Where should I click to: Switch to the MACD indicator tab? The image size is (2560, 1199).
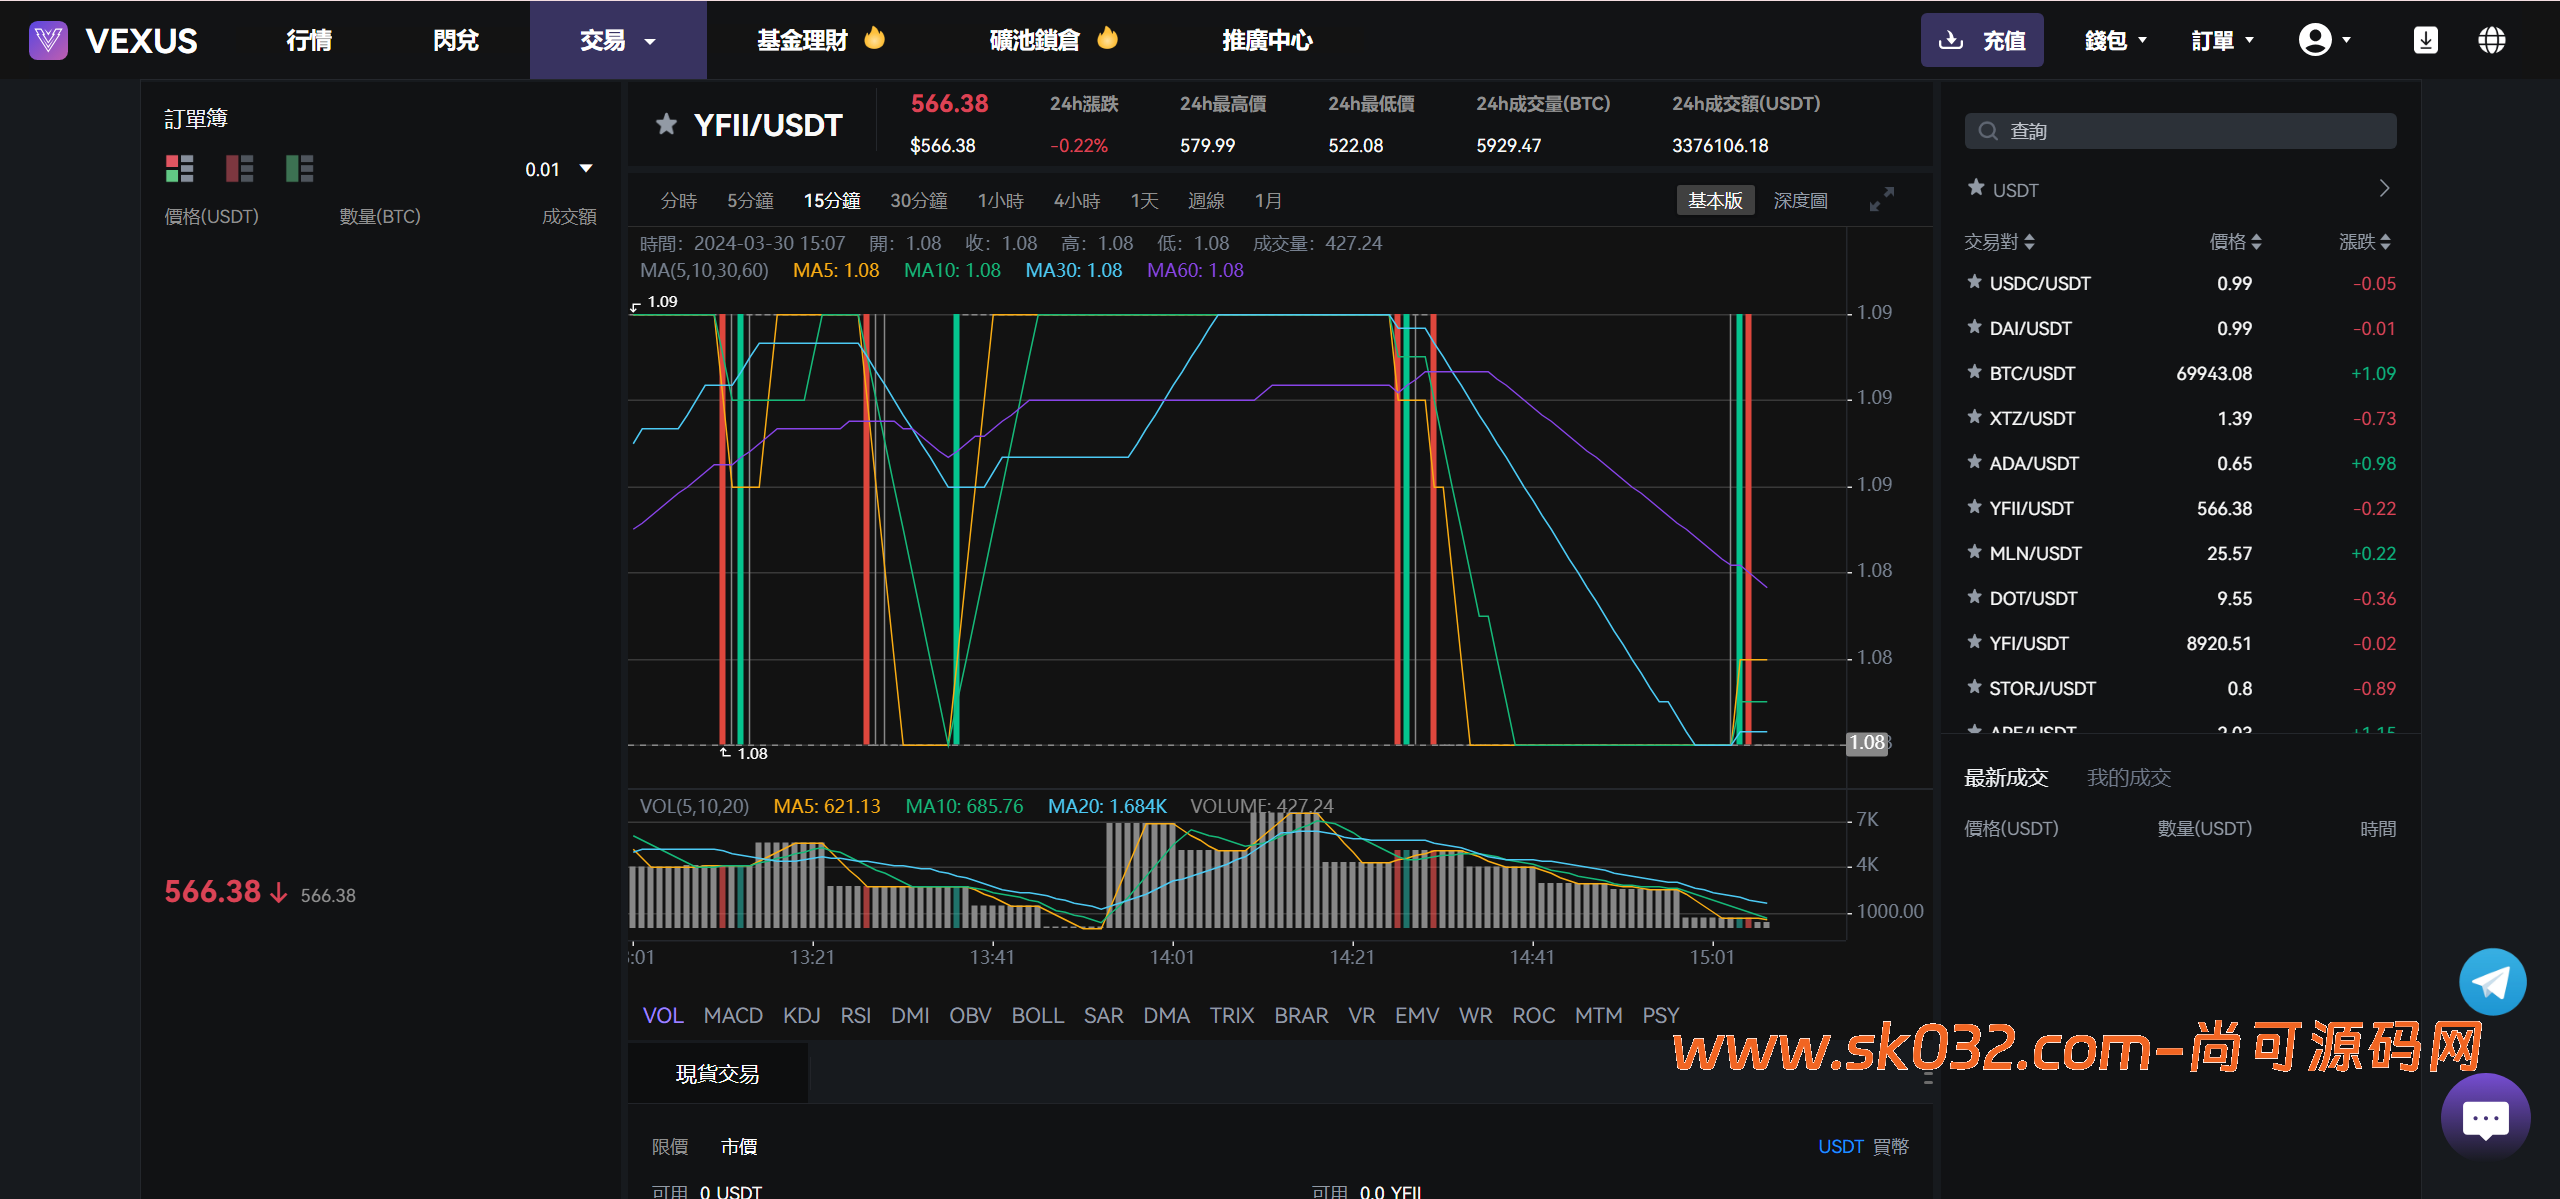coord(733,1015)
